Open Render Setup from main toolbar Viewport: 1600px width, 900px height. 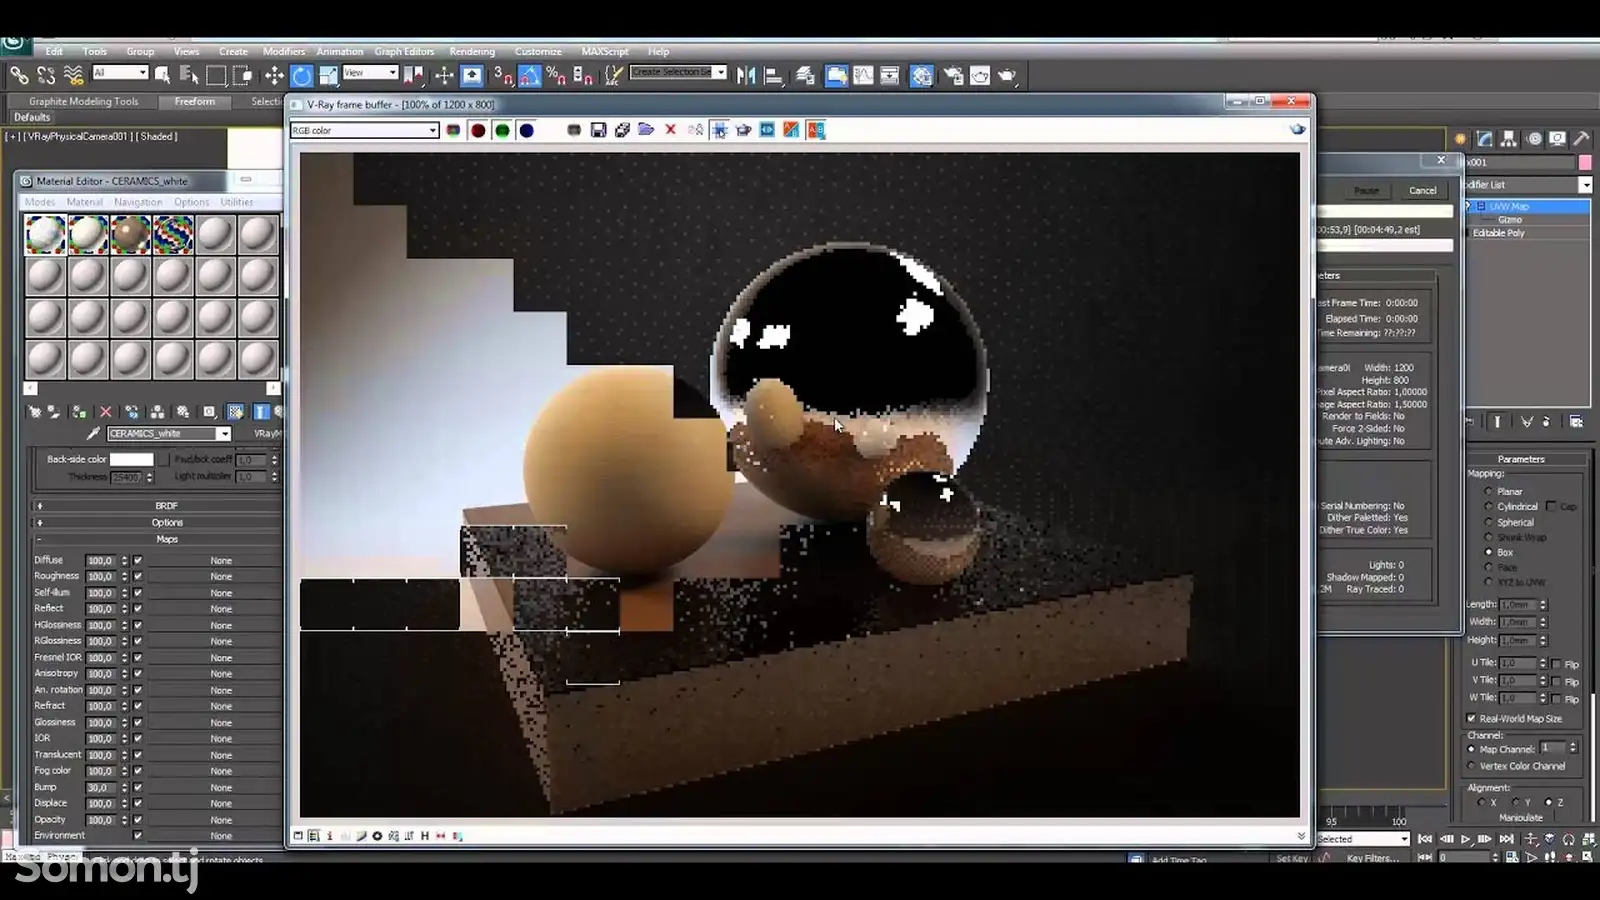[x=953, y=76]
